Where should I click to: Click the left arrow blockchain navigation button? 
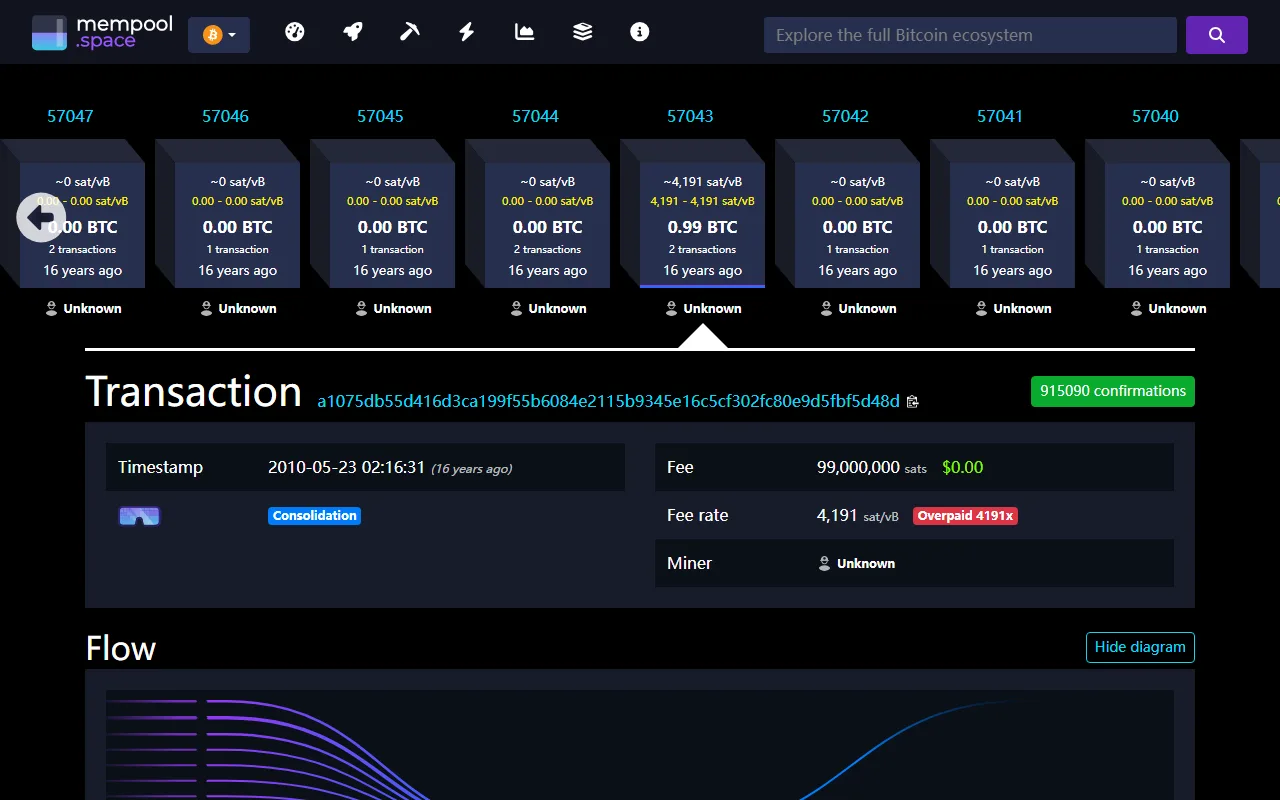click(x=41, y=217)
